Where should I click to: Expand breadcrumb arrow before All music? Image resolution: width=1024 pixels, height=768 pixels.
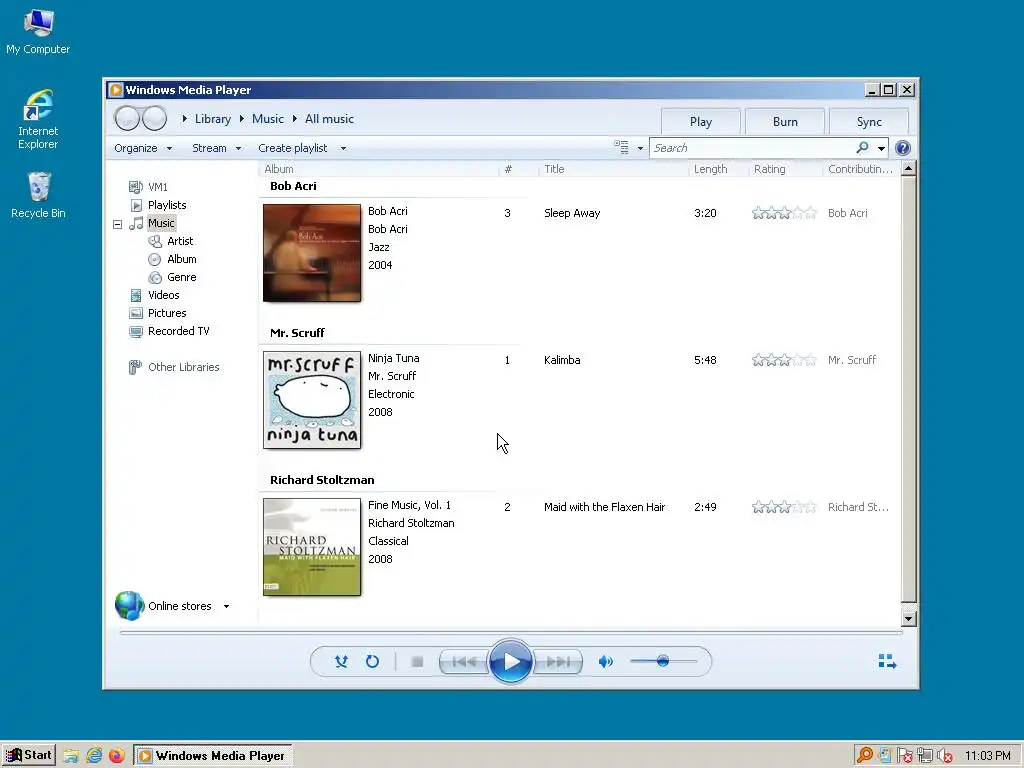[x=295, y=119]
